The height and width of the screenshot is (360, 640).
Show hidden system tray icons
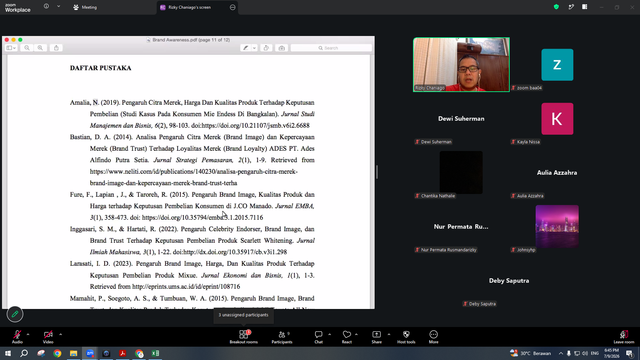[561, 353]
